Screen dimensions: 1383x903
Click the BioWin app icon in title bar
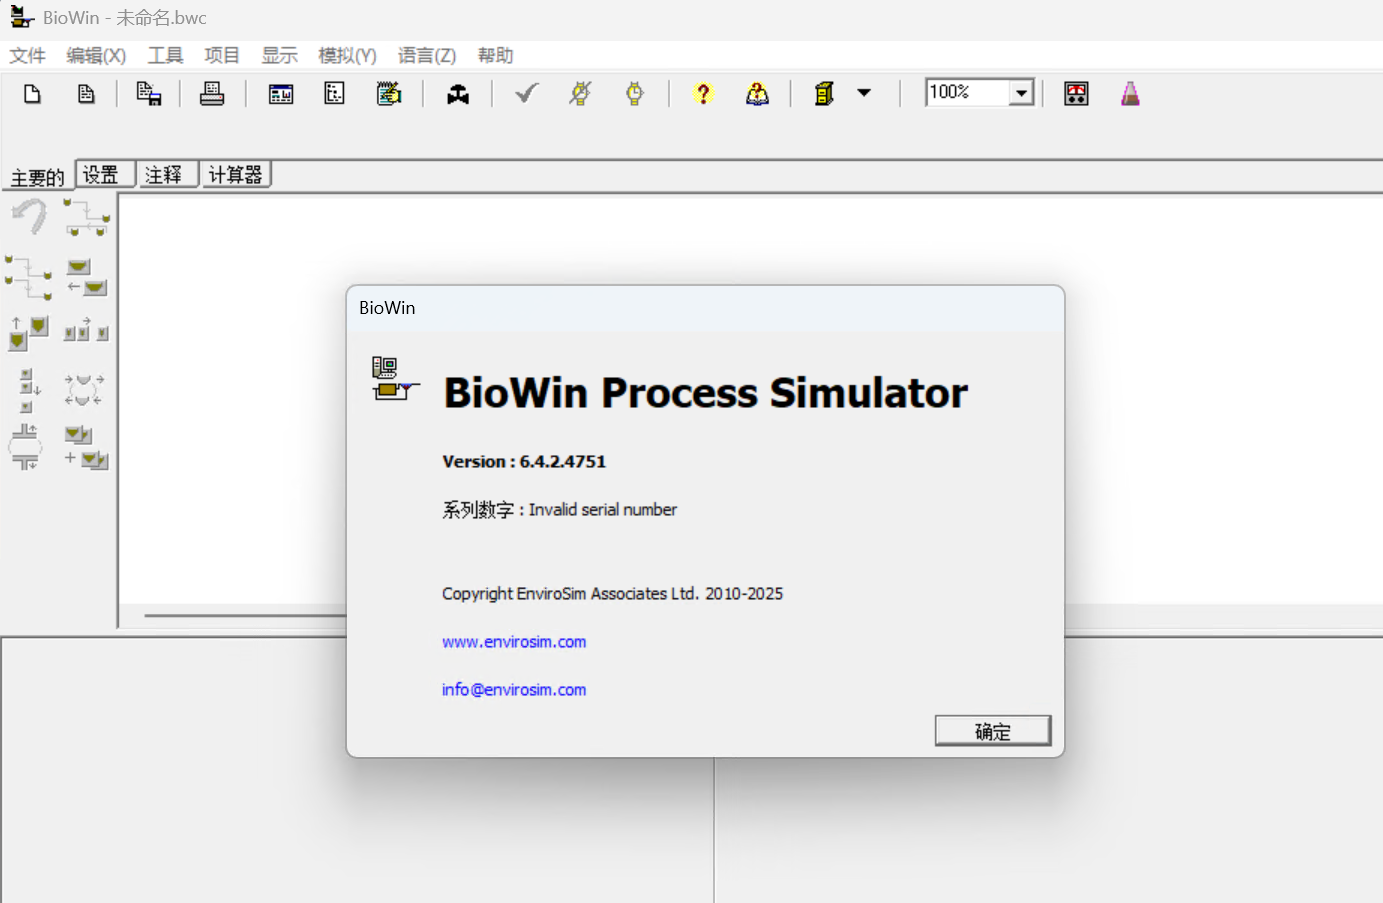point(22,17)
